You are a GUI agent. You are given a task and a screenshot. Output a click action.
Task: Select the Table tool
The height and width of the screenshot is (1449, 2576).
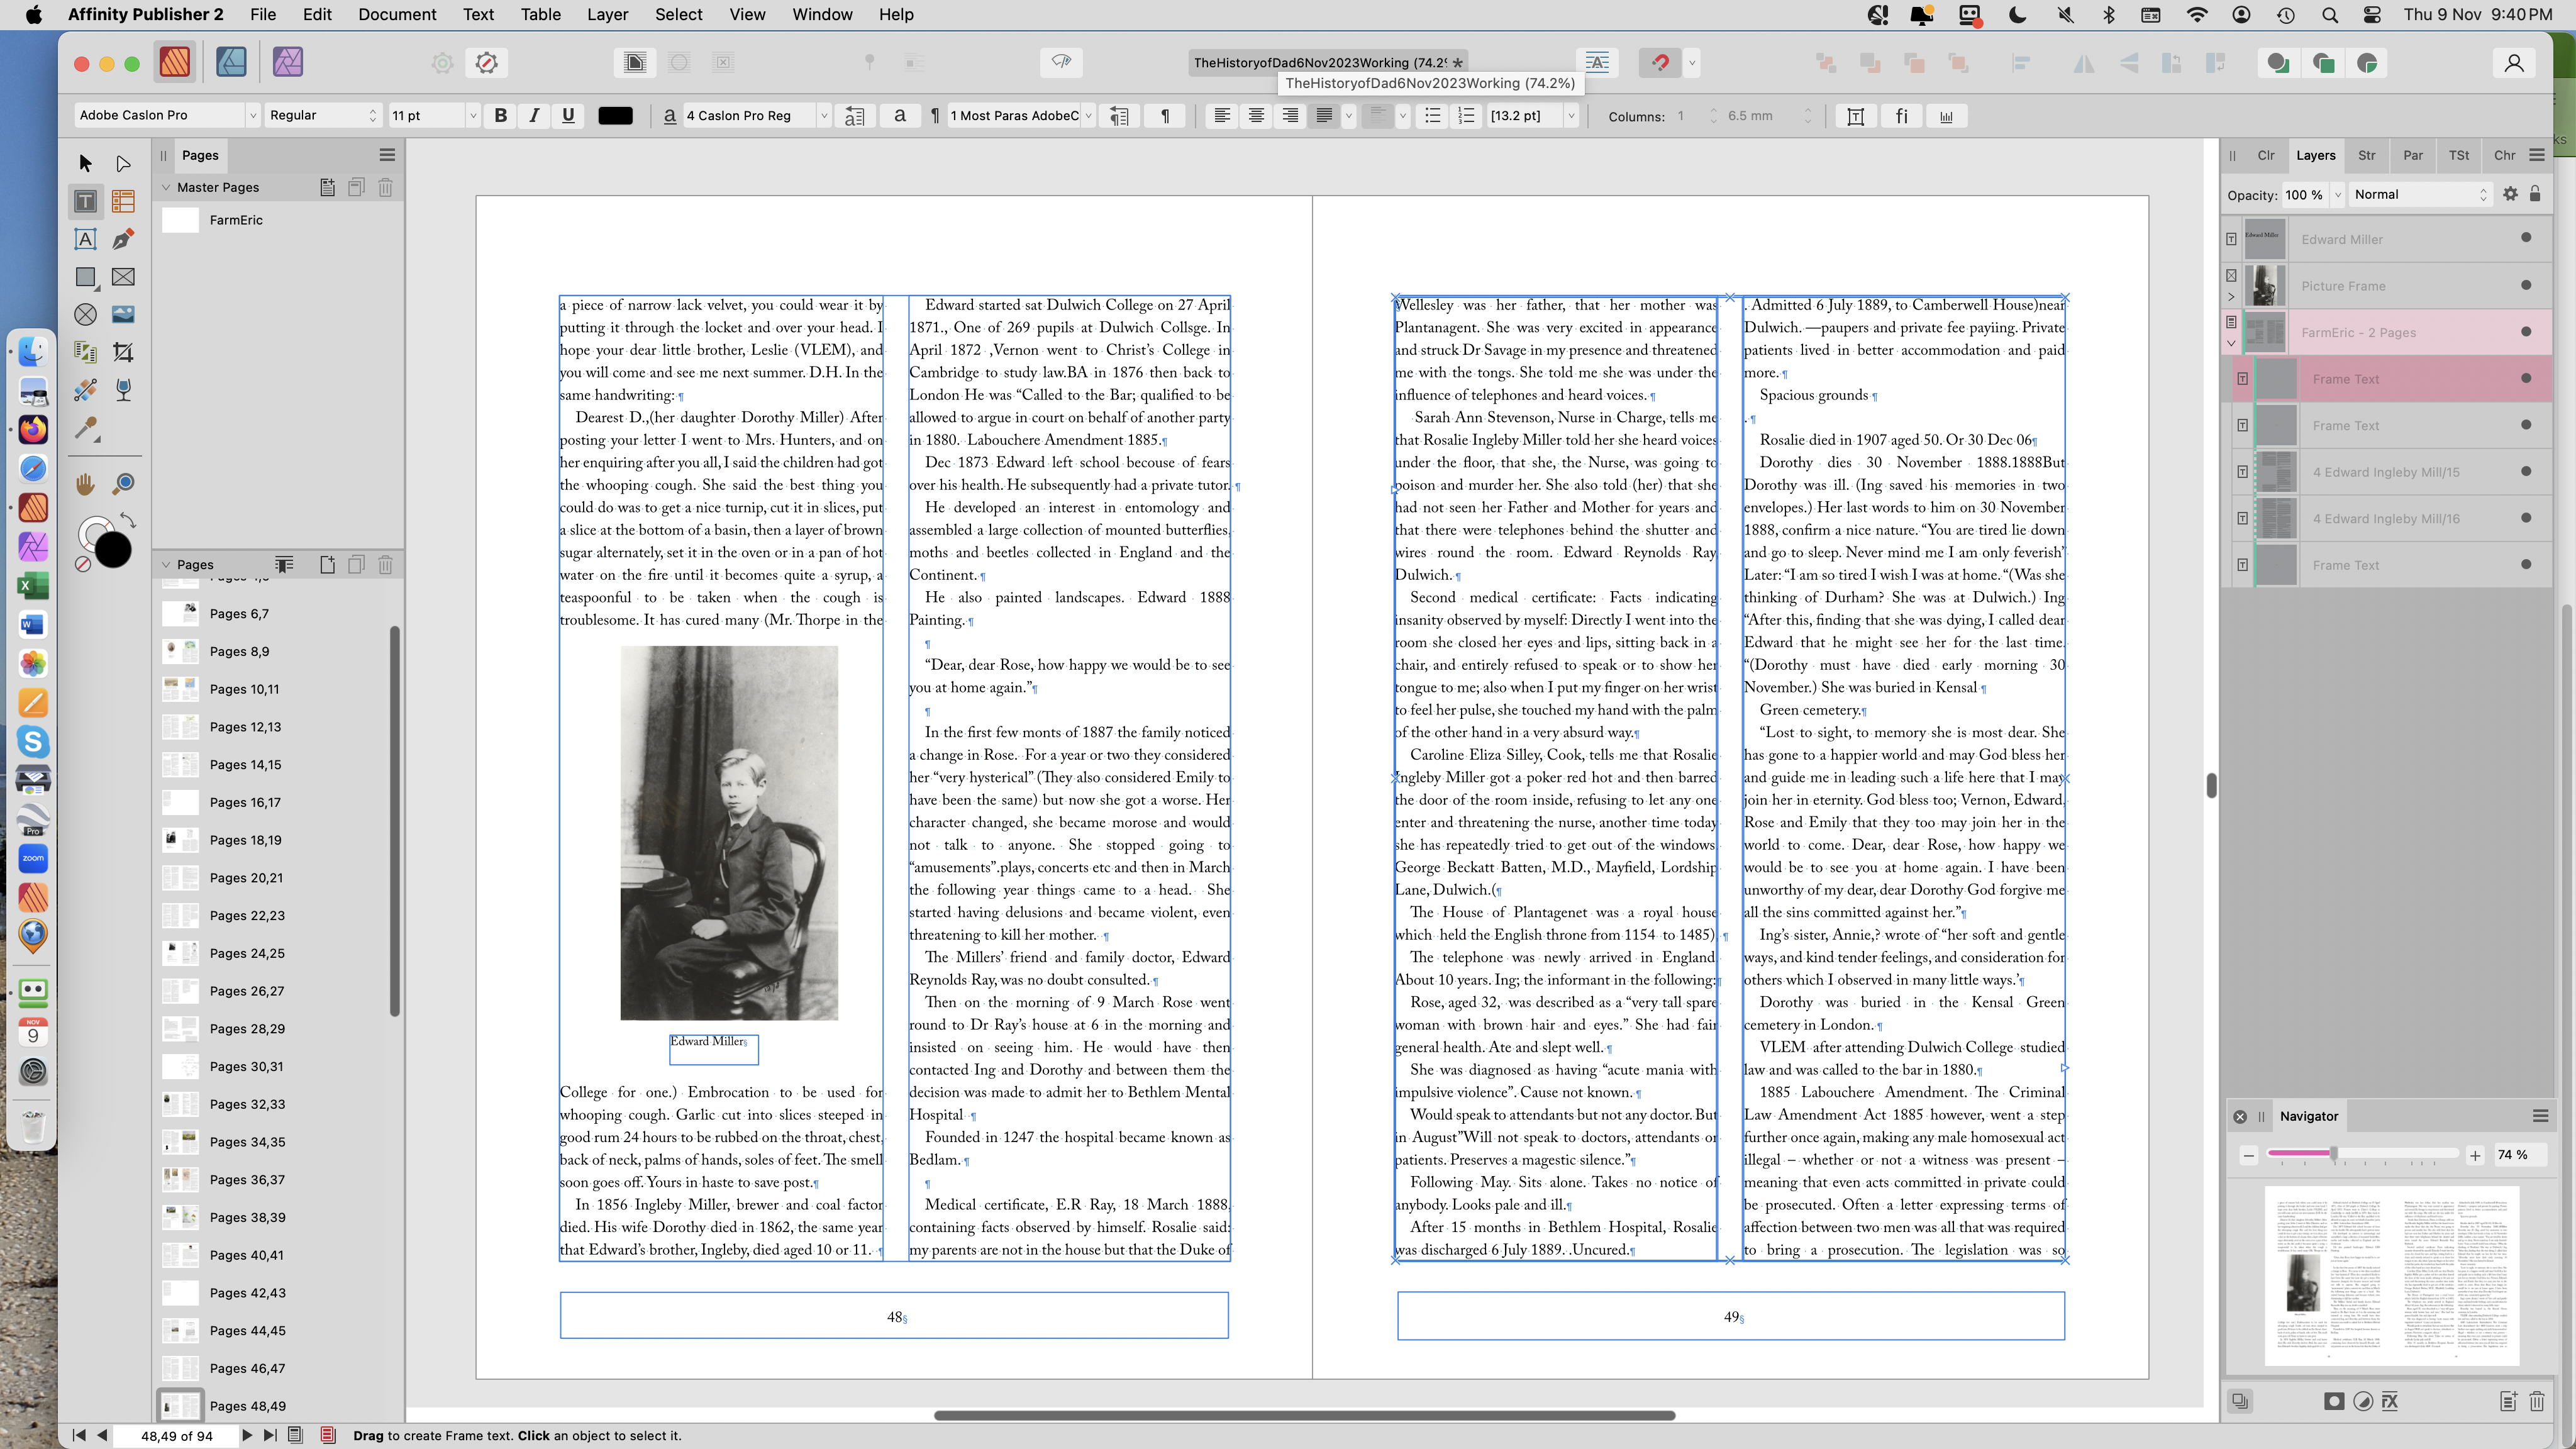123,201
